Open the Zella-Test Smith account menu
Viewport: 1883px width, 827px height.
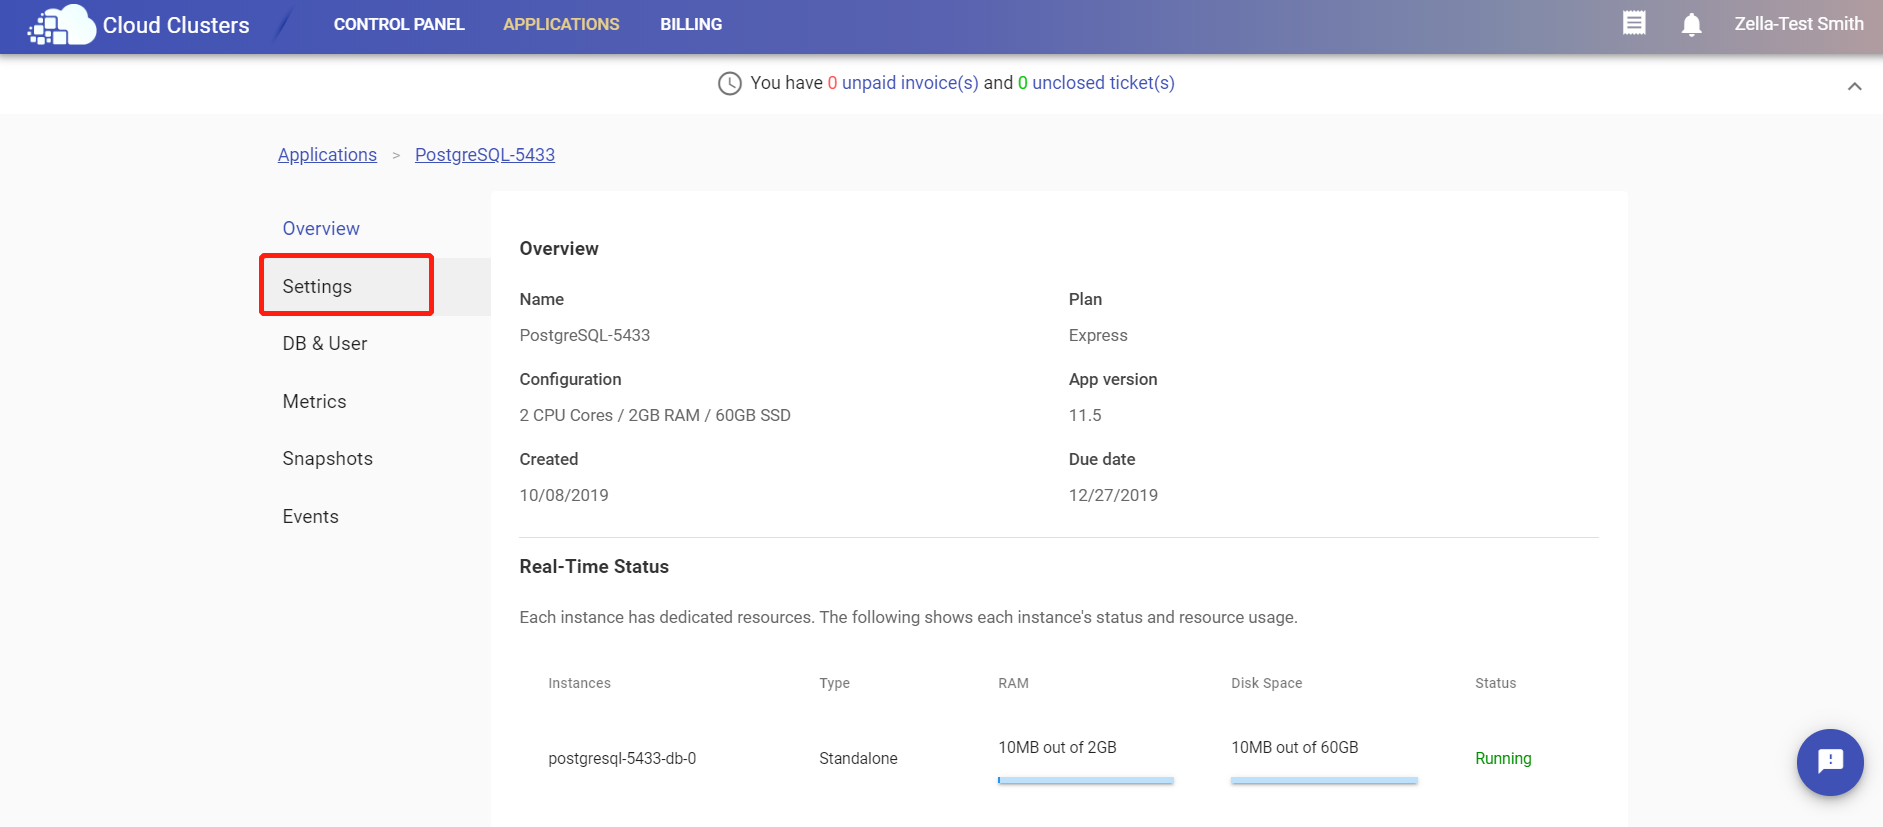point(1798,24)
